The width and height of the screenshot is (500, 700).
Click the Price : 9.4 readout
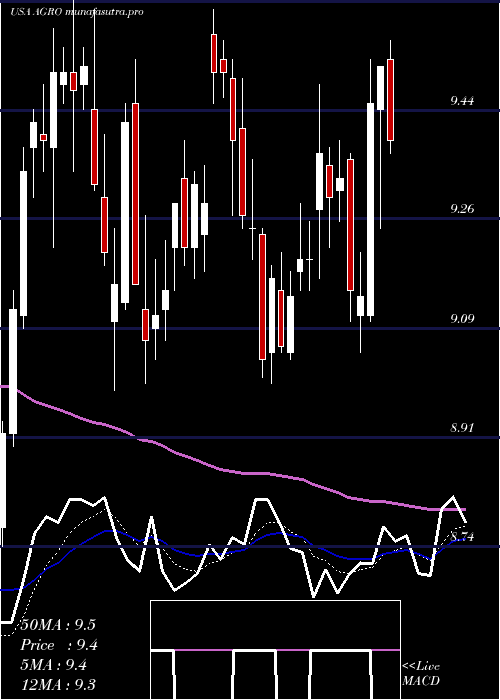(x=59, y=645)
